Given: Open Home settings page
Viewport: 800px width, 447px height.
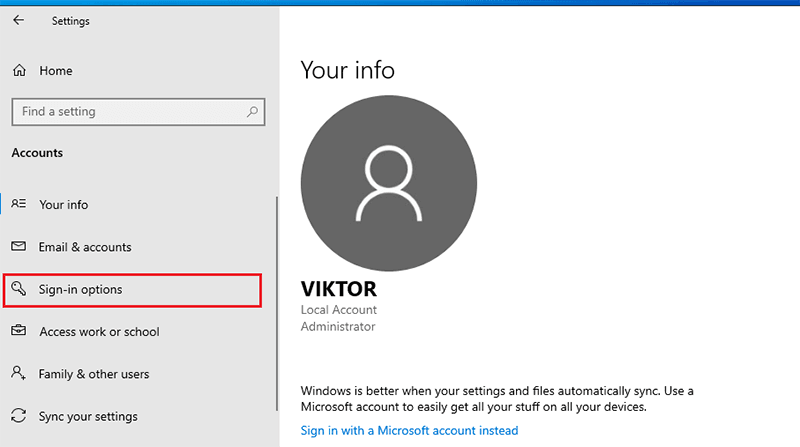Looking at the screenshot, I should point(56,71).
